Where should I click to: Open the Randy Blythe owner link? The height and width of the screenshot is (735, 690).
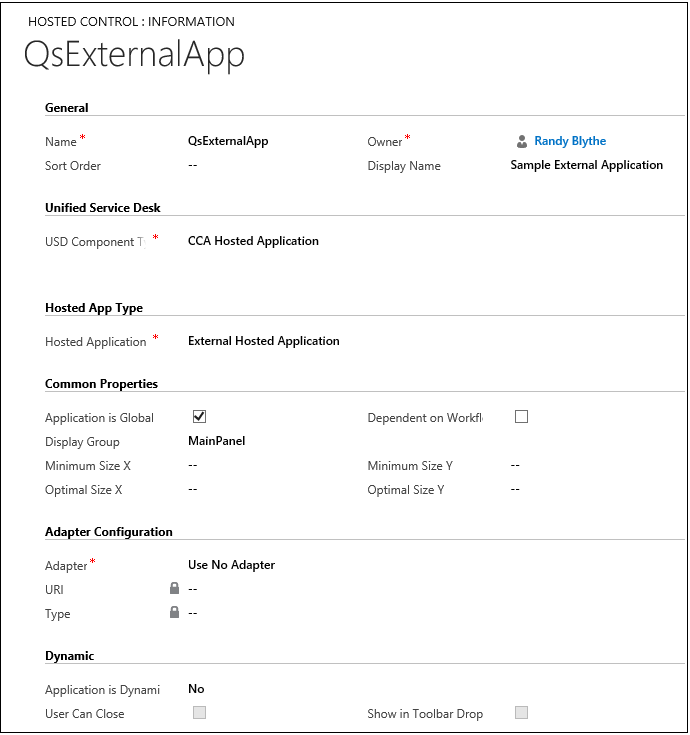point(570,141)
